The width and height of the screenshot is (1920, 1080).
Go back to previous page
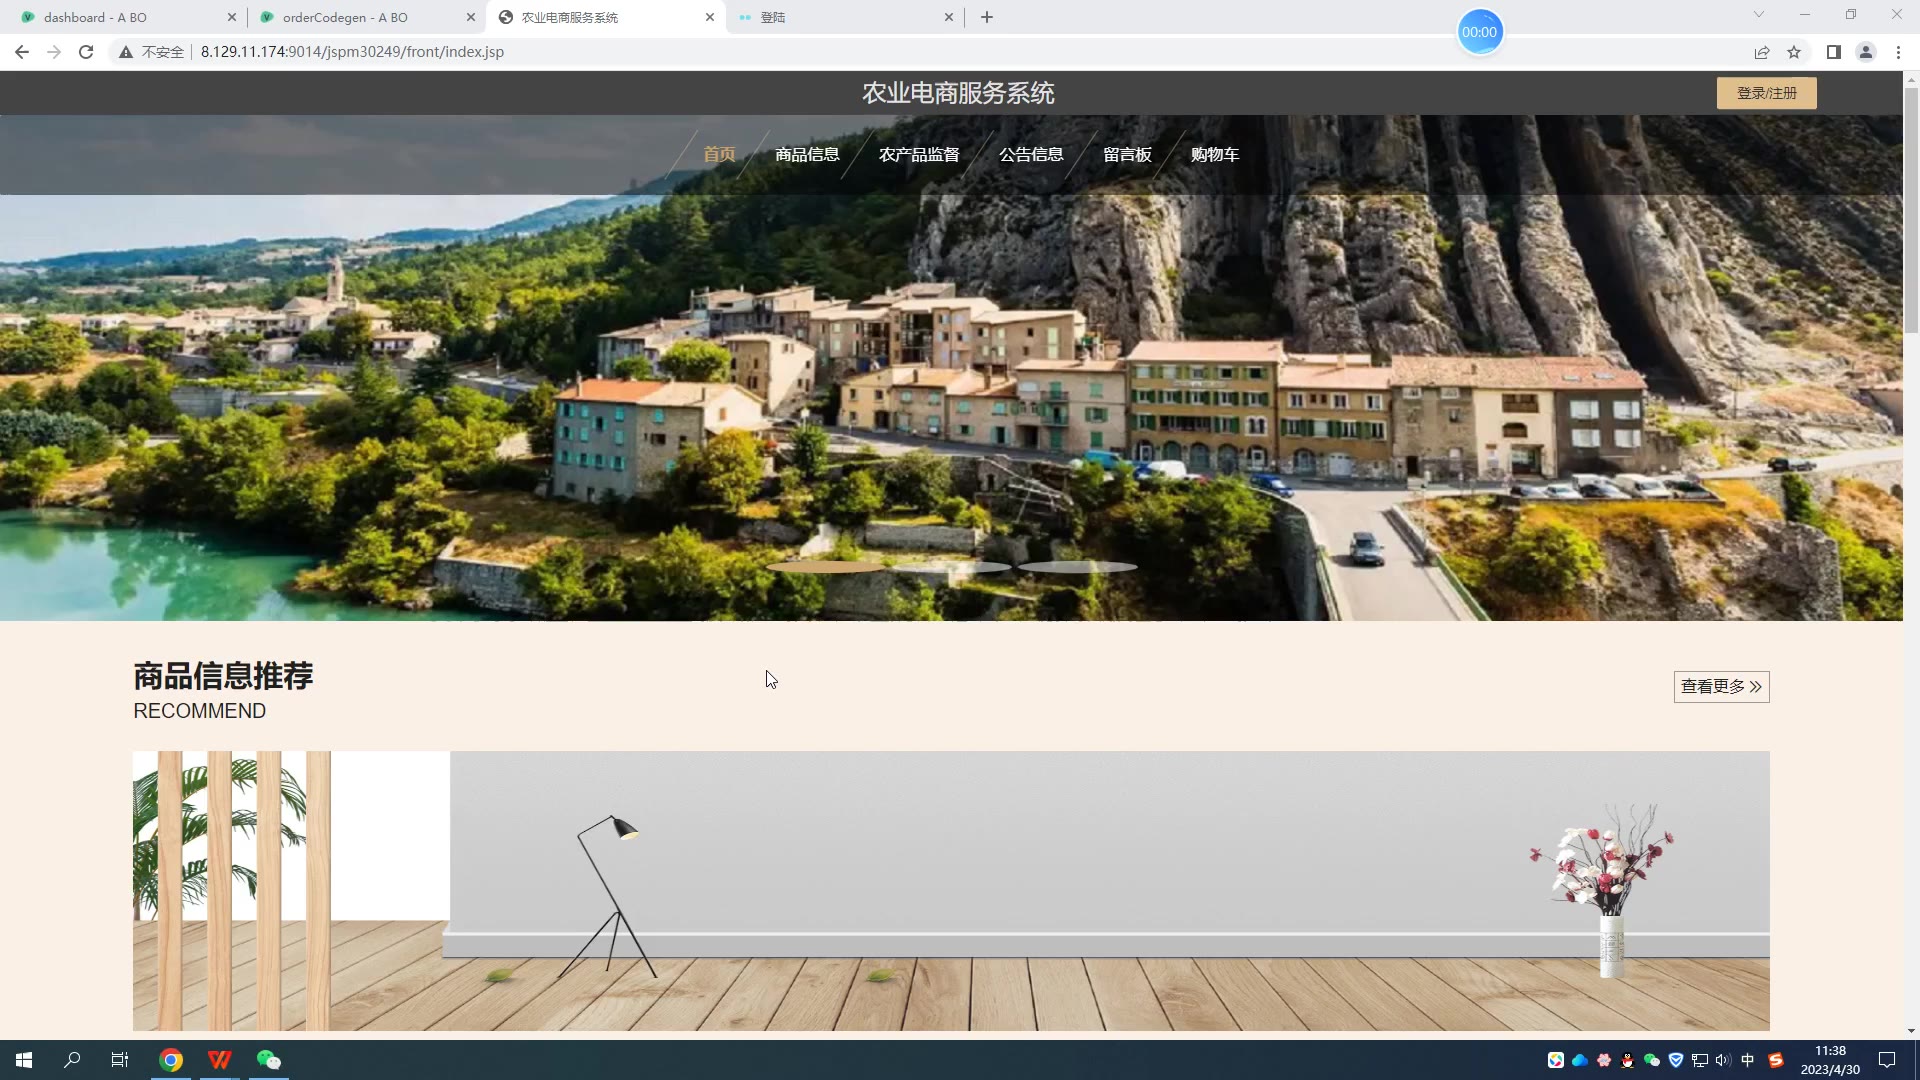click(x=22, y=52)
